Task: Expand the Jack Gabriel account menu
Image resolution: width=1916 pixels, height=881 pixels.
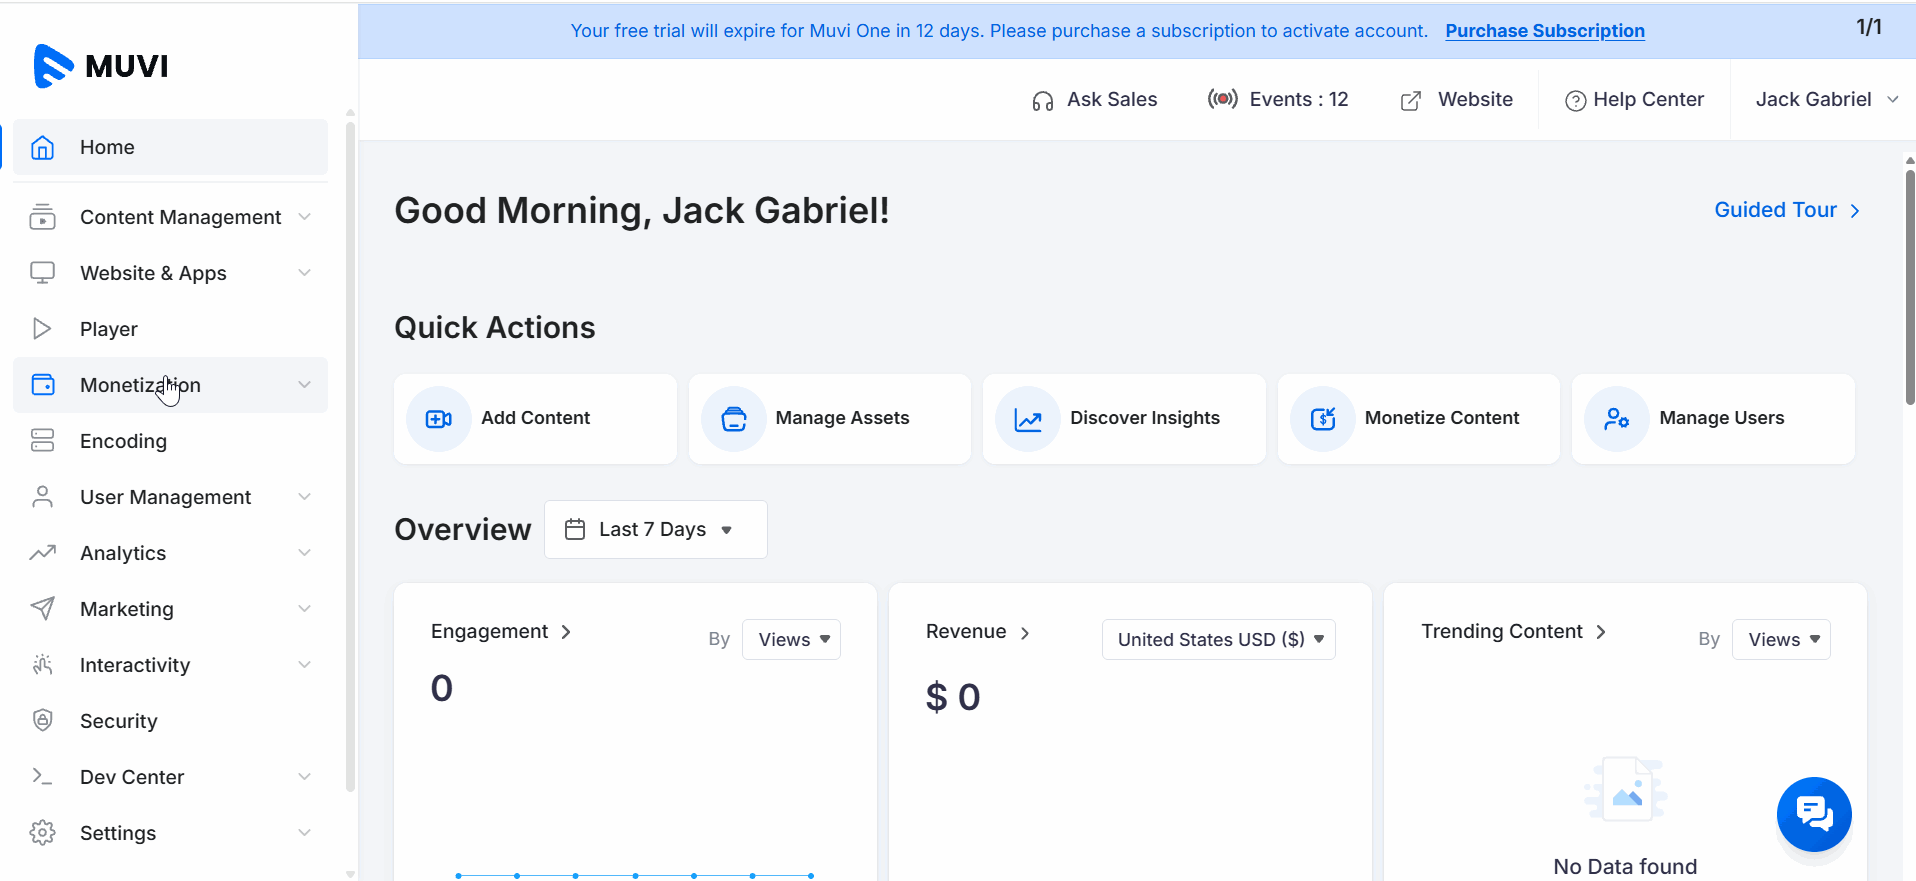Action: (1825, 99)
